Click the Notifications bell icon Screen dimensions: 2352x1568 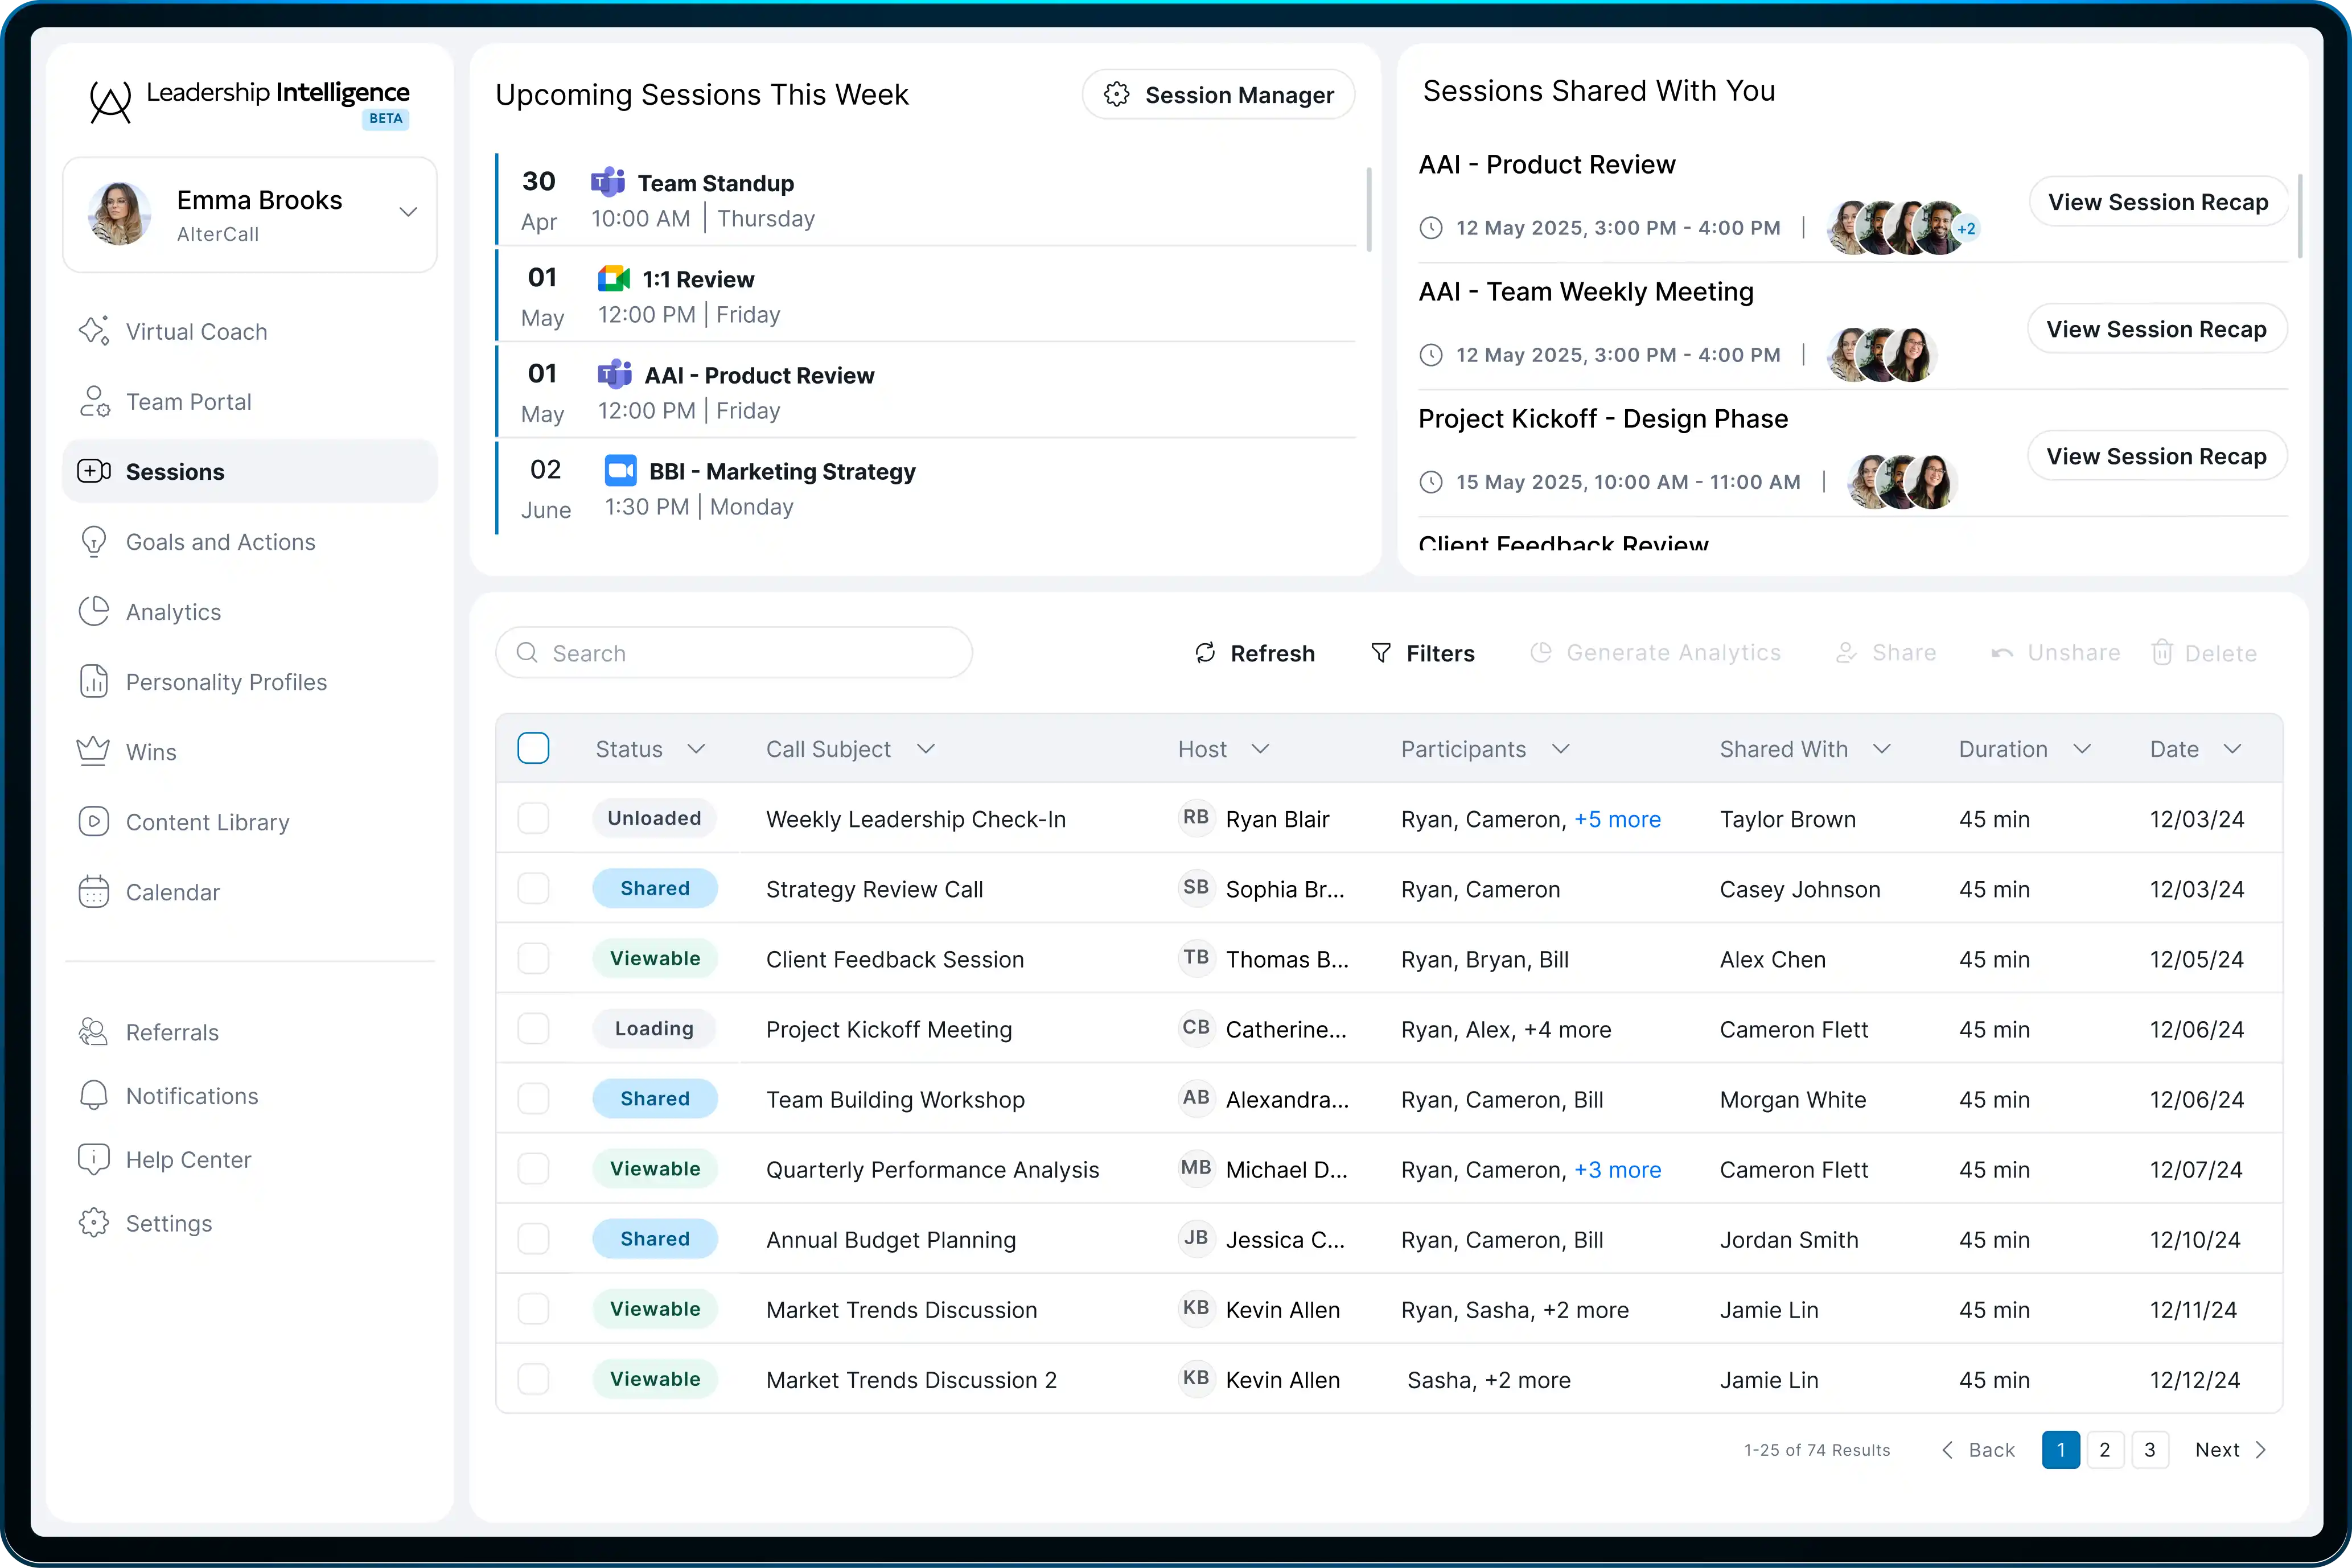click(94, 1096)
